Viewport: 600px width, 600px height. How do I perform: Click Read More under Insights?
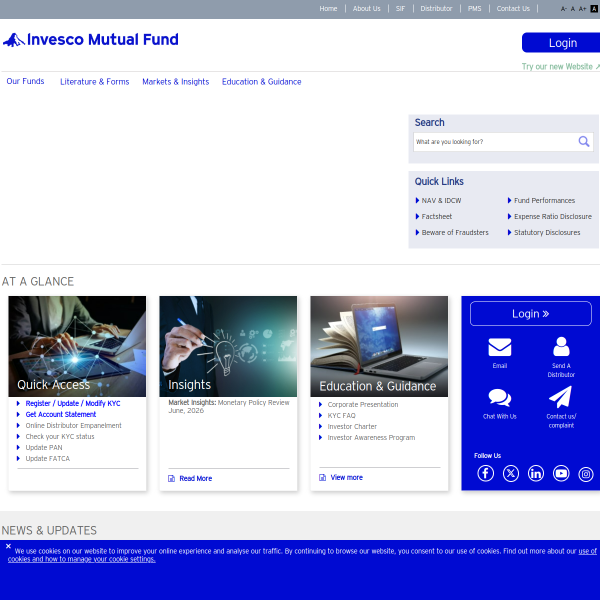[196, 478]
